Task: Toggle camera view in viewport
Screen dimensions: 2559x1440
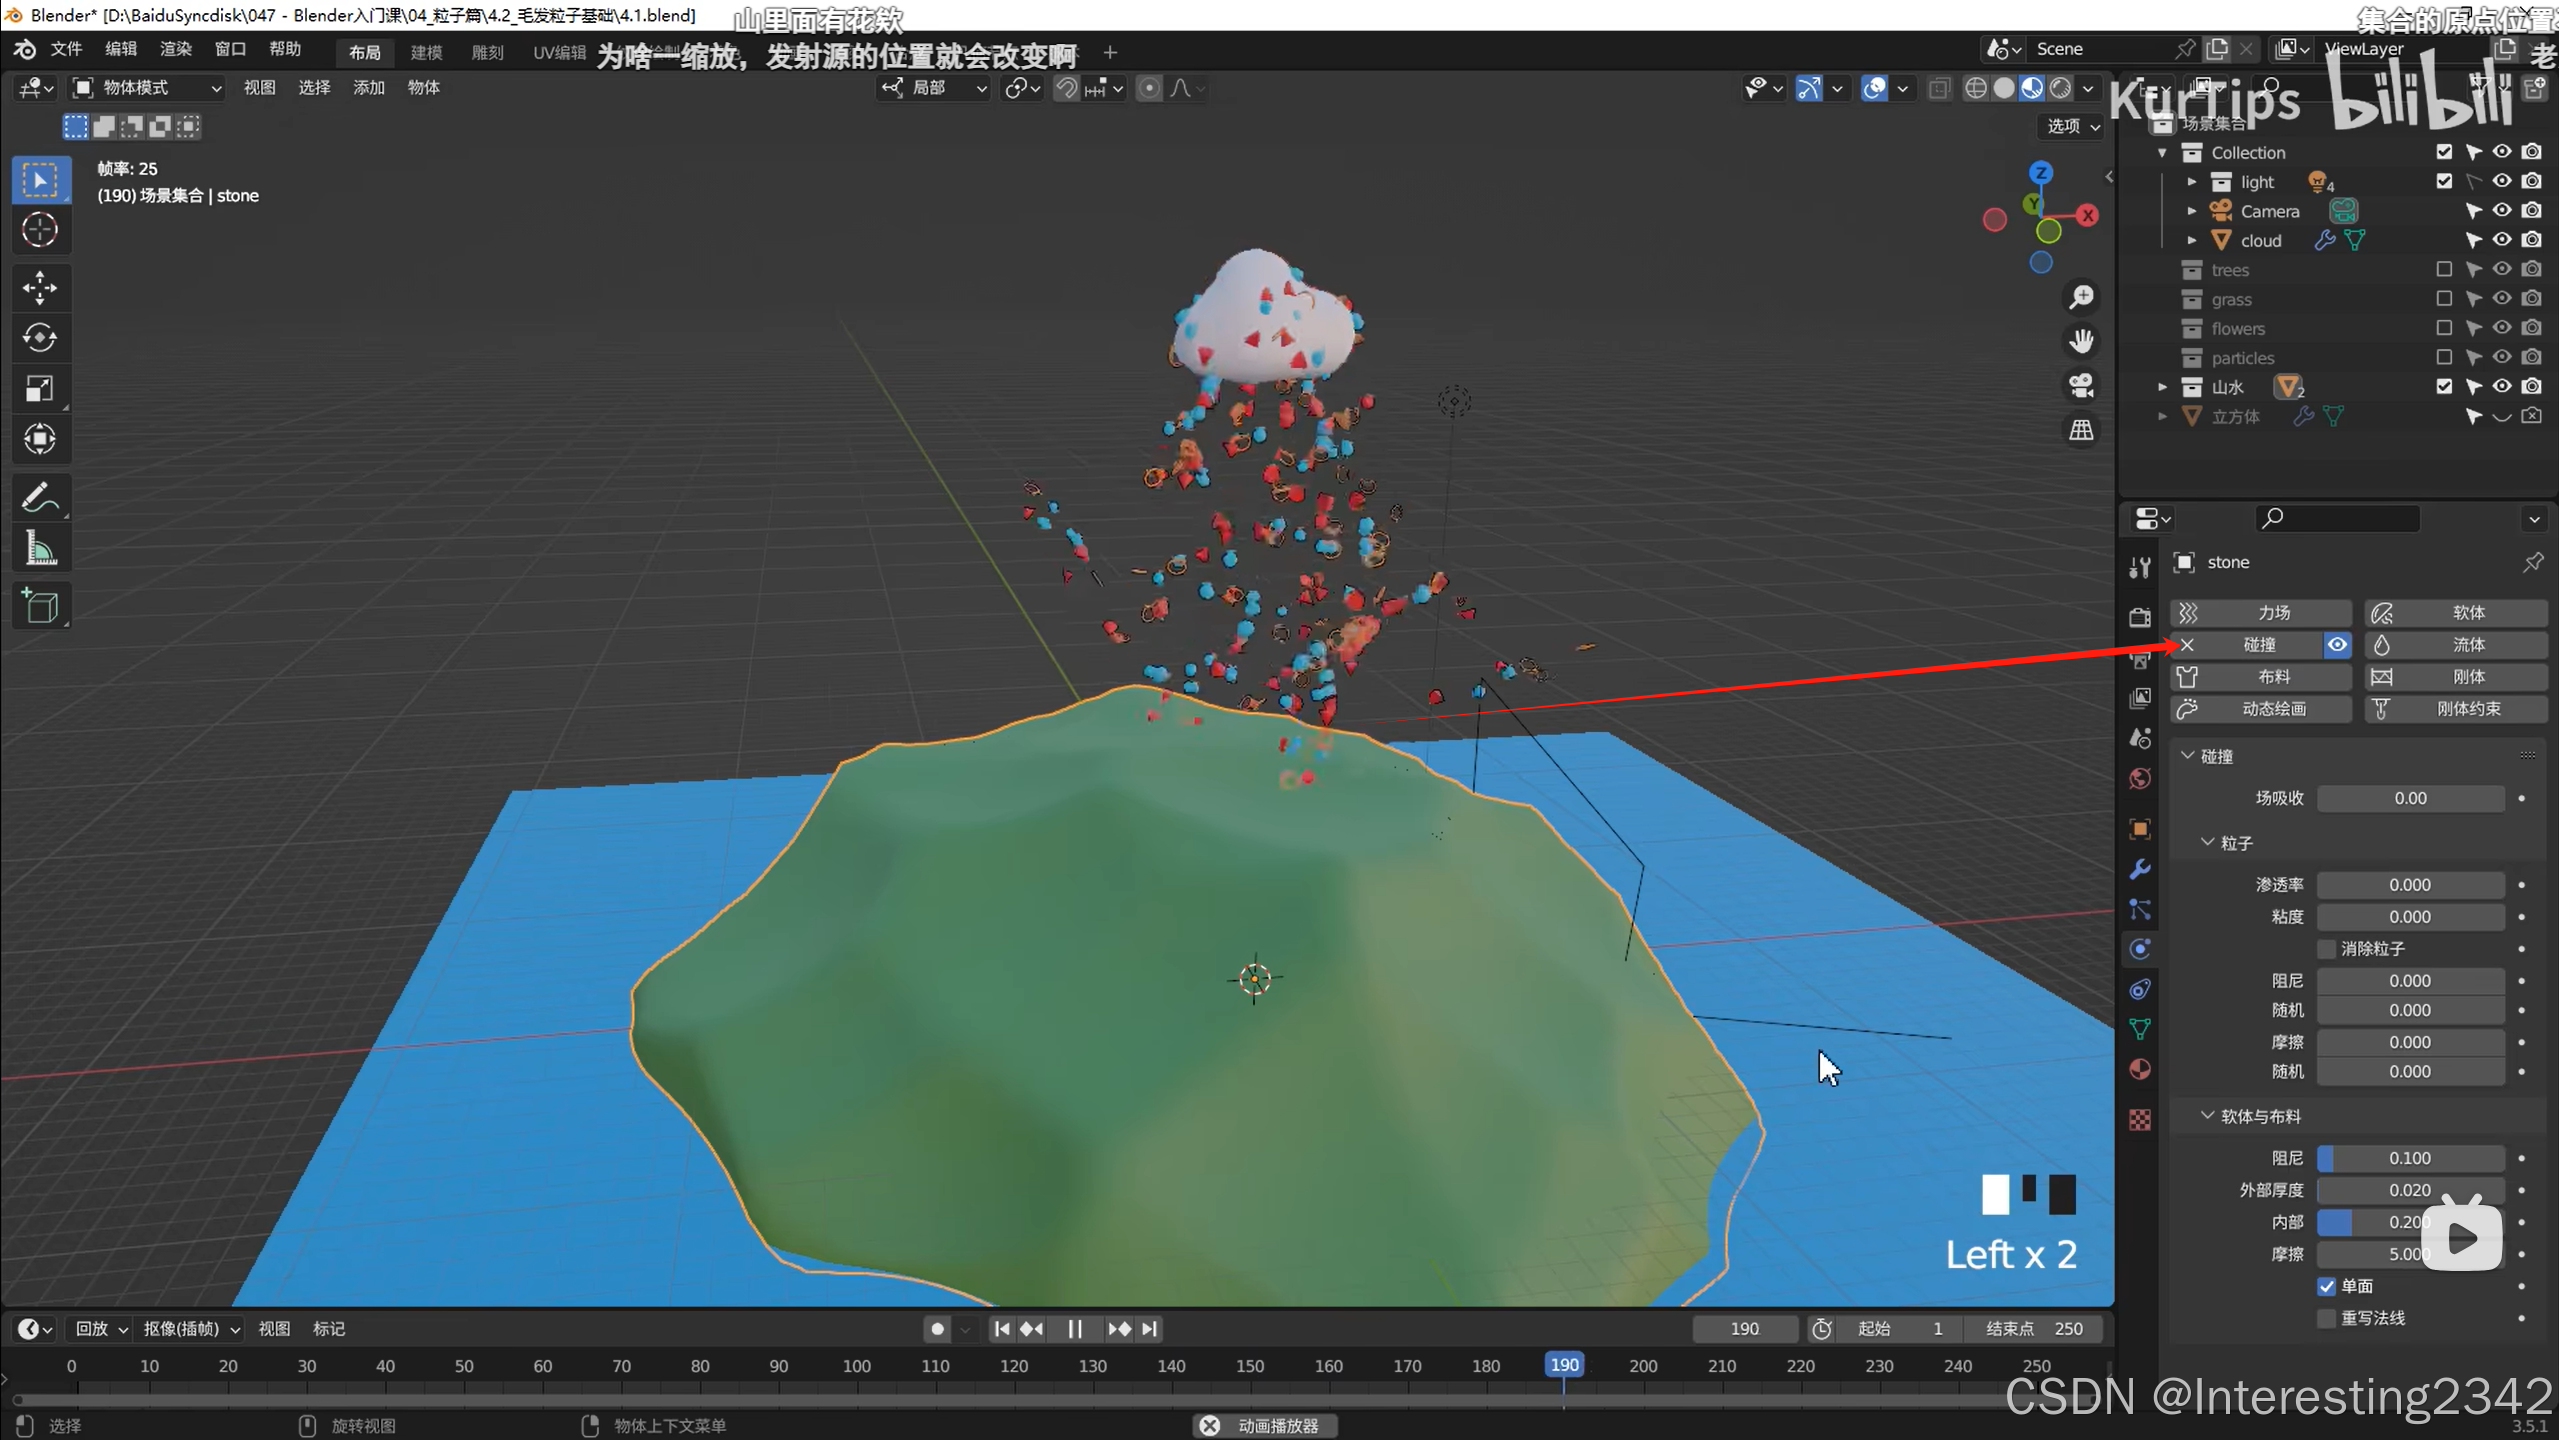Action: (x=2081, y=386)
